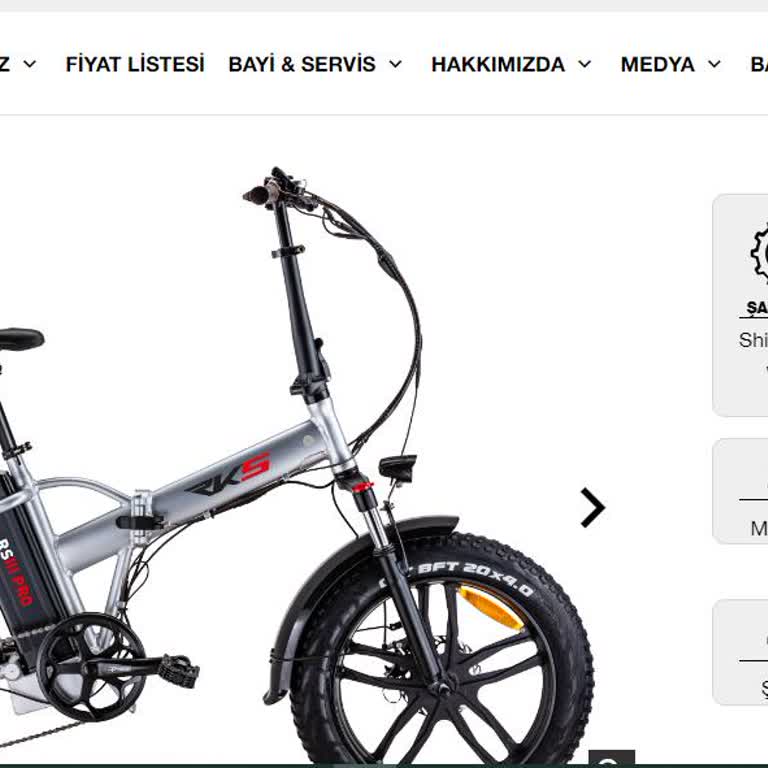Click the bike saddle at the photo's left edge
768x768 pixels.
coord(22,338)
